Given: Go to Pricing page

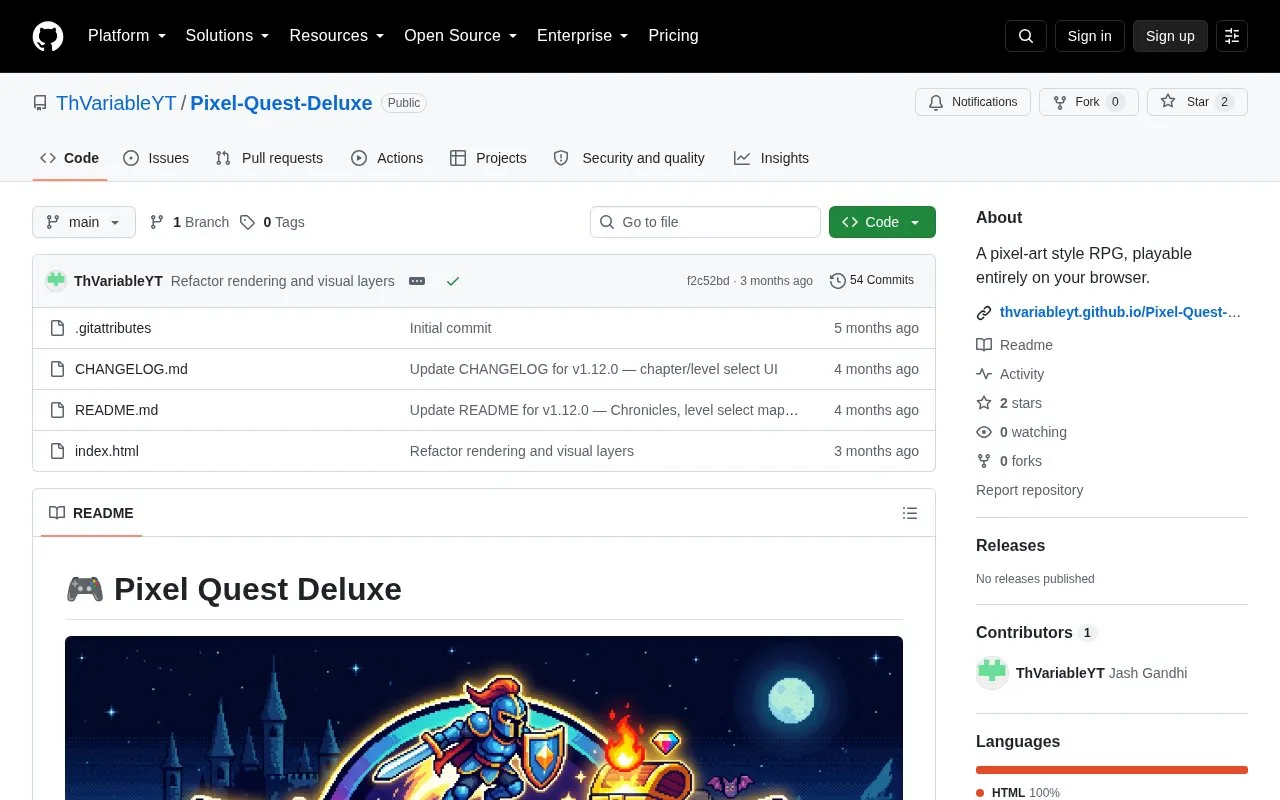Looking at the screenshot, I should (x=673, y=36).
